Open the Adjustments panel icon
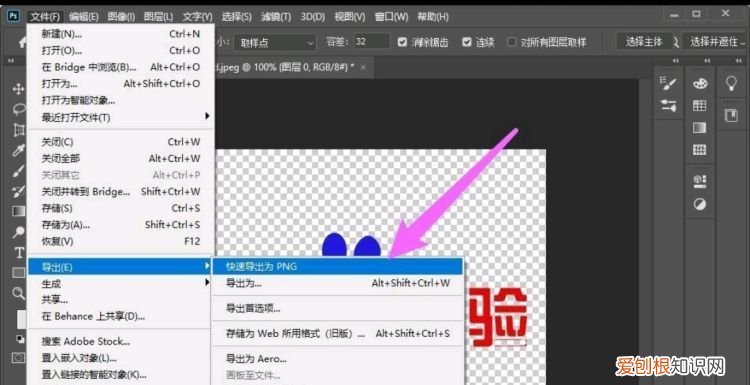The width and height of the screenshot is (750, 385). pos(699,205)
